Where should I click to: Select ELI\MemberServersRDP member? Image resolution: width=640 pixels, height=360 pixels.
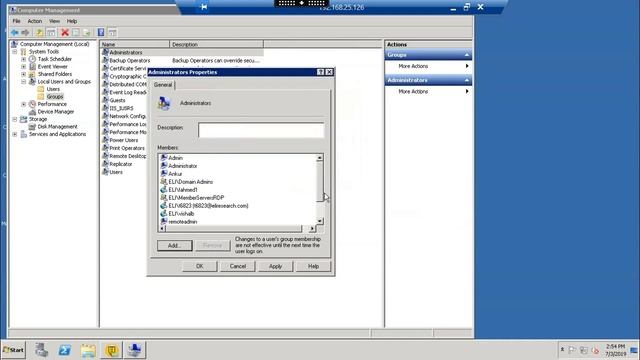tap(196, 198)
